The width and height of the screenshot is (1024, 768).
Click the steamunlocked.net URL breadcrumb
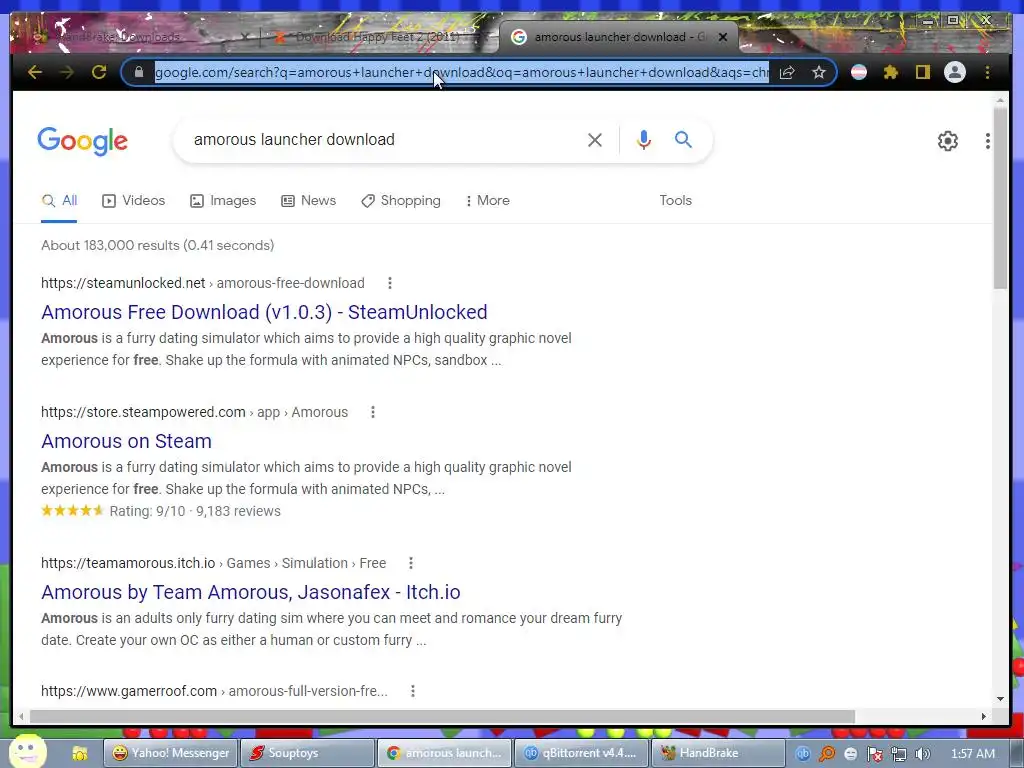pyautogui.click(x=202, y=283)
